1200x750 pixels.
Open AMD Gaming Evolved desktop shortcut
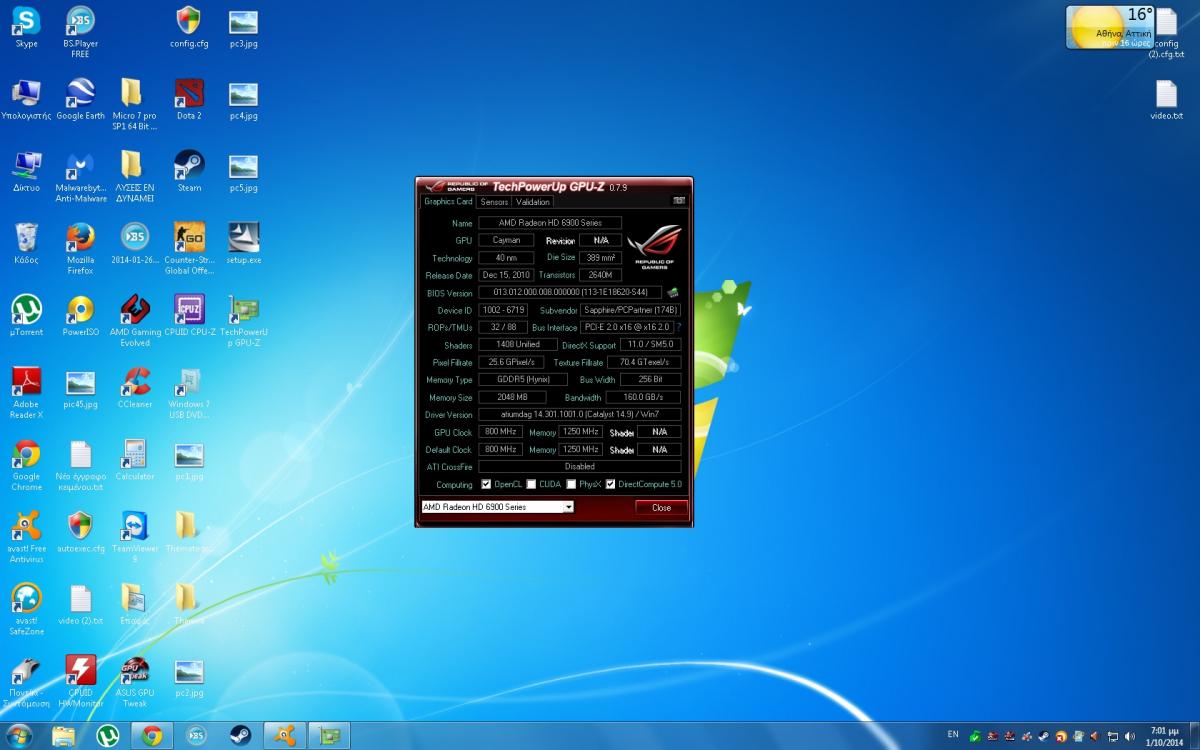click(135, 321)
